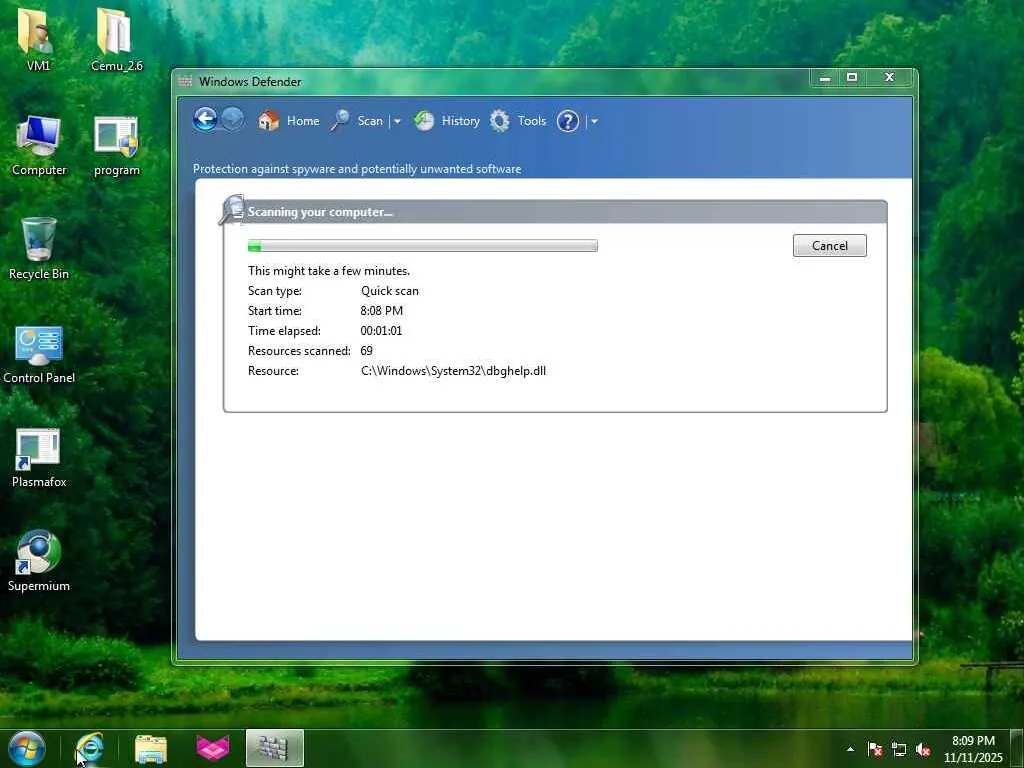Click the Action Center flag icon
The image size is (1024, 768).
[875, 749]
